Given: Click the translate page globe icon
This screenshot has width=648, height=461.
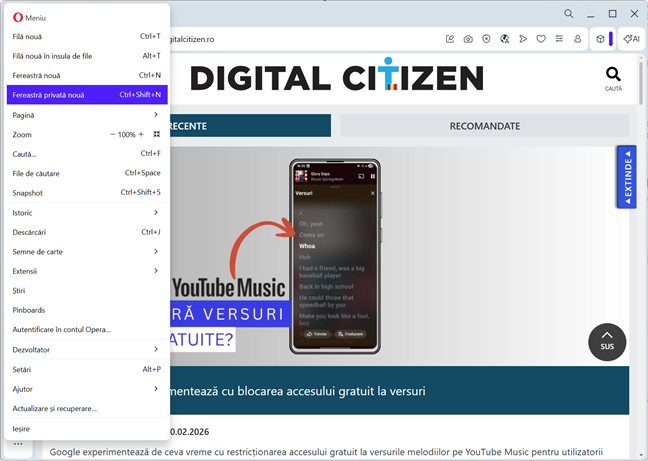Looking at the screenshot, I should 504,39.
